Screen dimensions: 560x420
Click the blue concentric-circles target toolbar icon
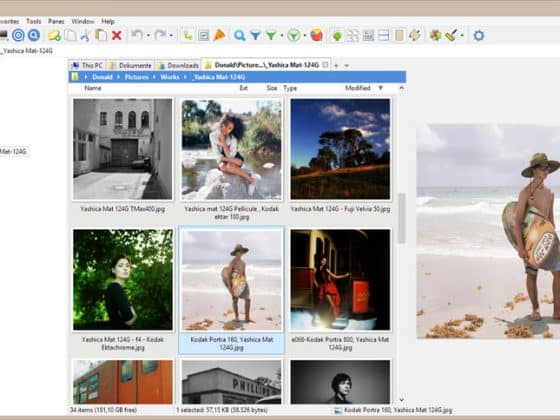pyautogui.click(x=18, y=35)
